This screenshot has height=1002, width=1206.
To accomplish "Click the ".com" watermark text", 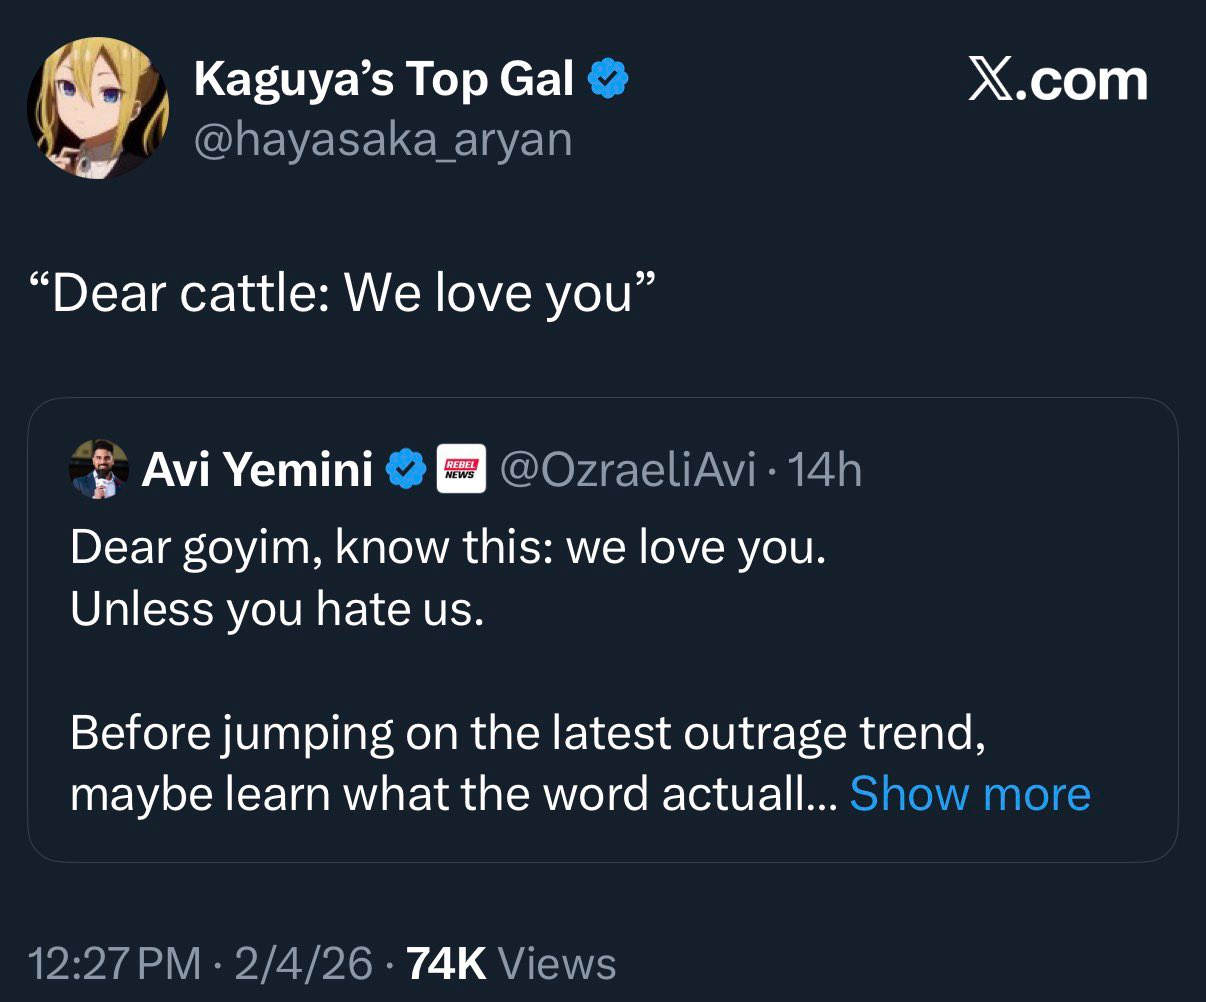I will [1087, 82].
